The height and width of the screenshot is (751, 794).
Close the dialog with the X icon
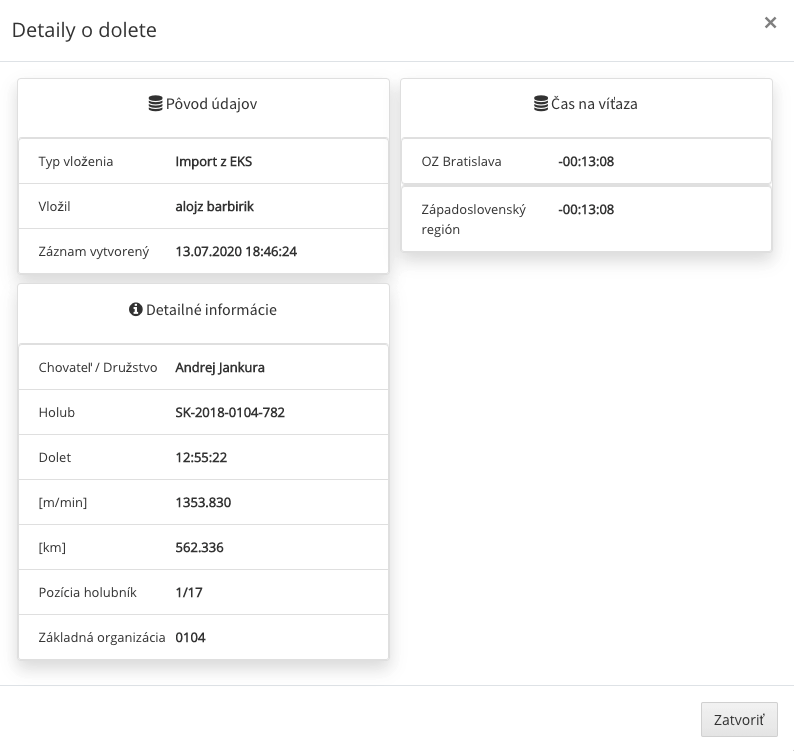pyautogui.click(x=770, y=23)
